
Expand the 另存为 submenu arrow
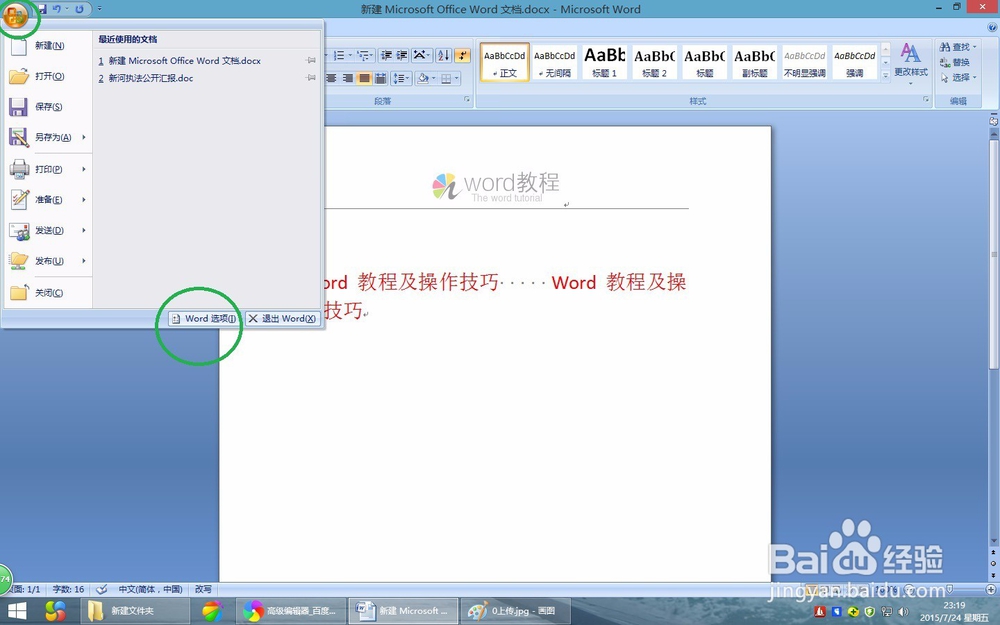click(84, 137)
